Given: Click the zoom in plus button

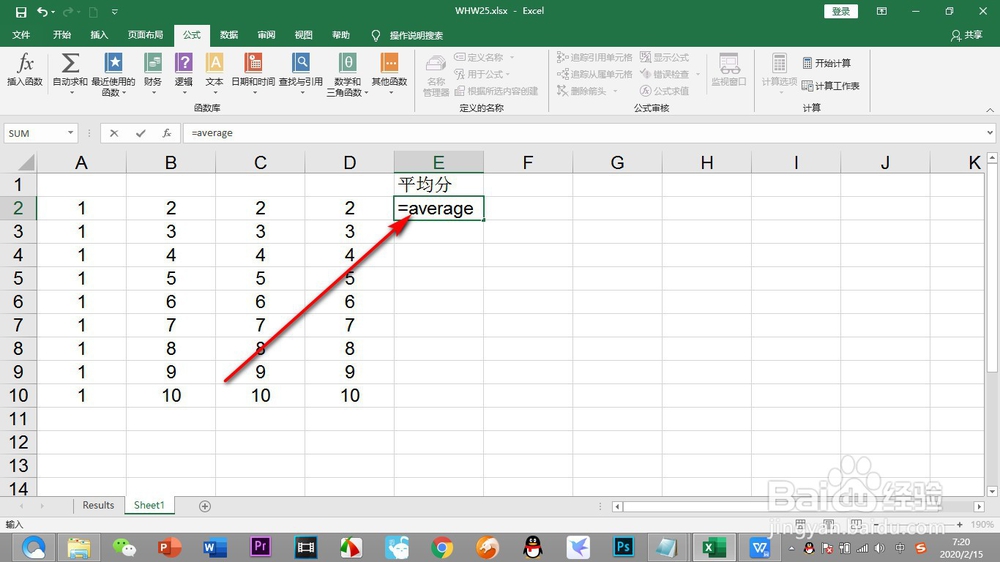Looking at the screenshot, I should pyautogui.click(x=959, y=524).
